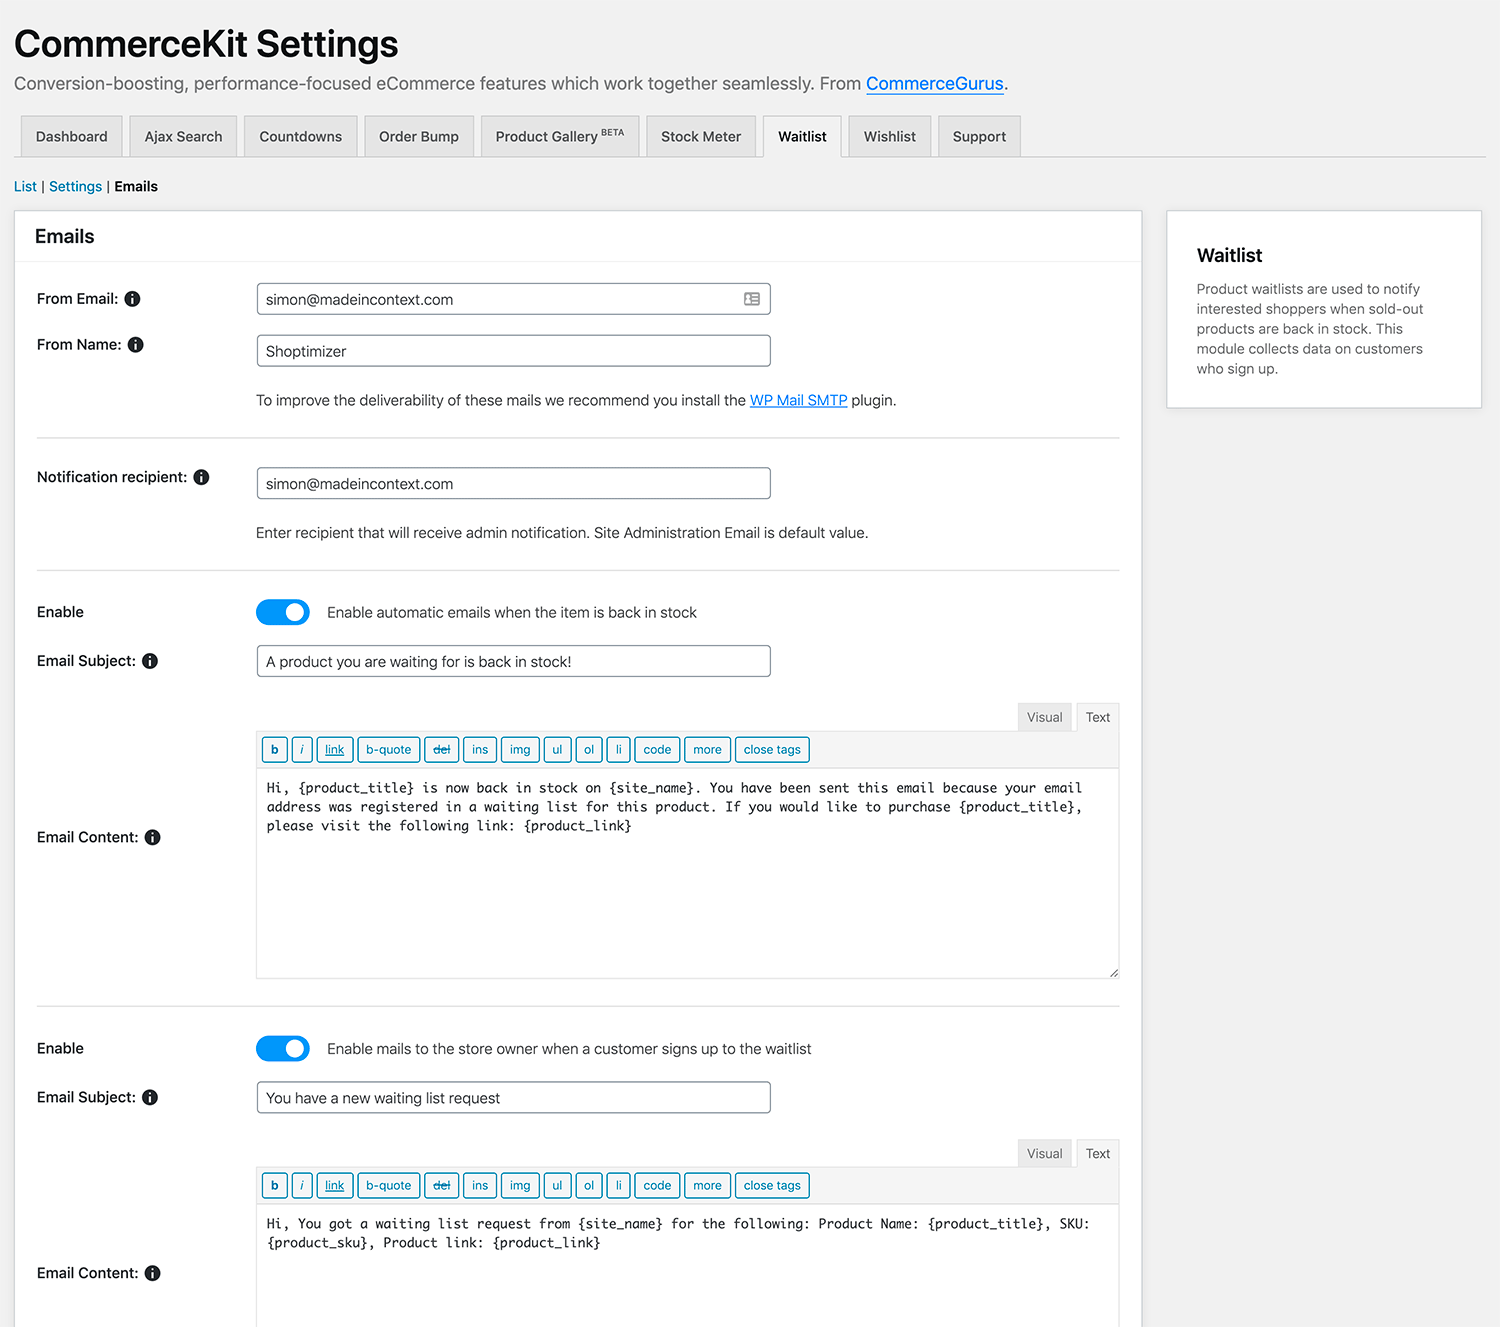Switch second editor to Text mode
This screenshot has height=1327, width=1500.
1098,1153
